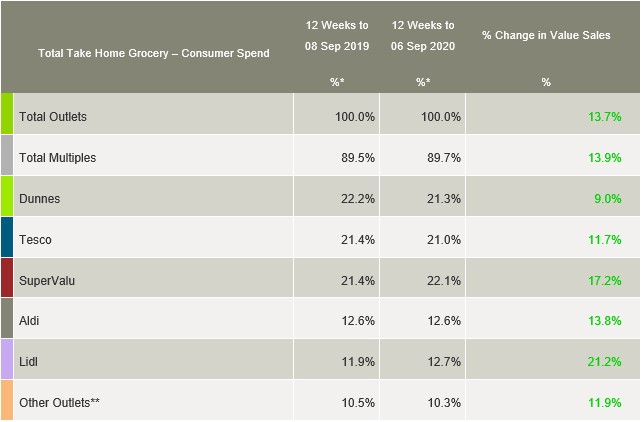The width and height of the screenshot is (642, 422).
Task: Click the lime green Dunnes color swatch
Action: pos(6,197)
